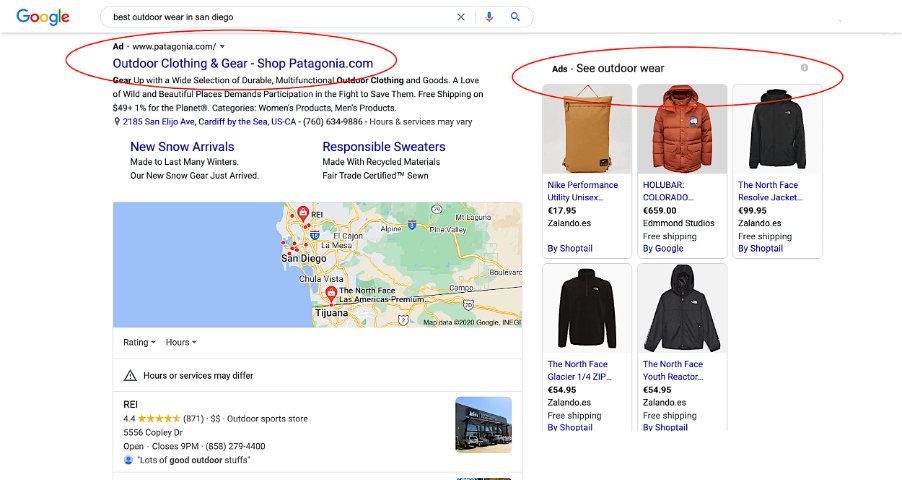902x480 pixels.
Task: Click the tan Nike backpack product image
Action: 587,129
